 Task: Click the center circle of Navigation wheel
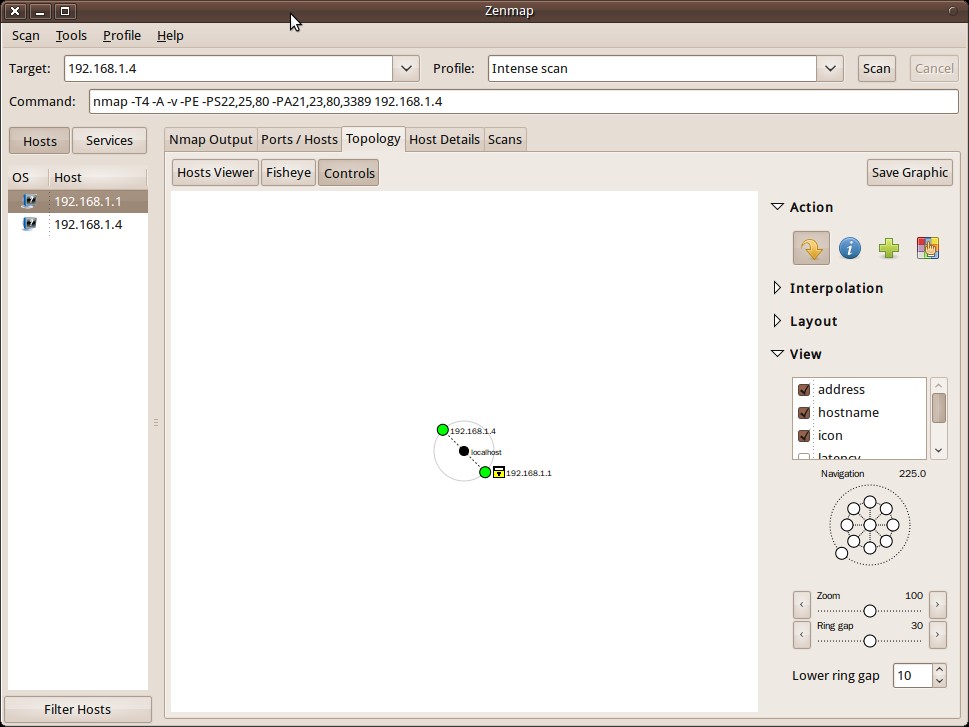[870, 525]
